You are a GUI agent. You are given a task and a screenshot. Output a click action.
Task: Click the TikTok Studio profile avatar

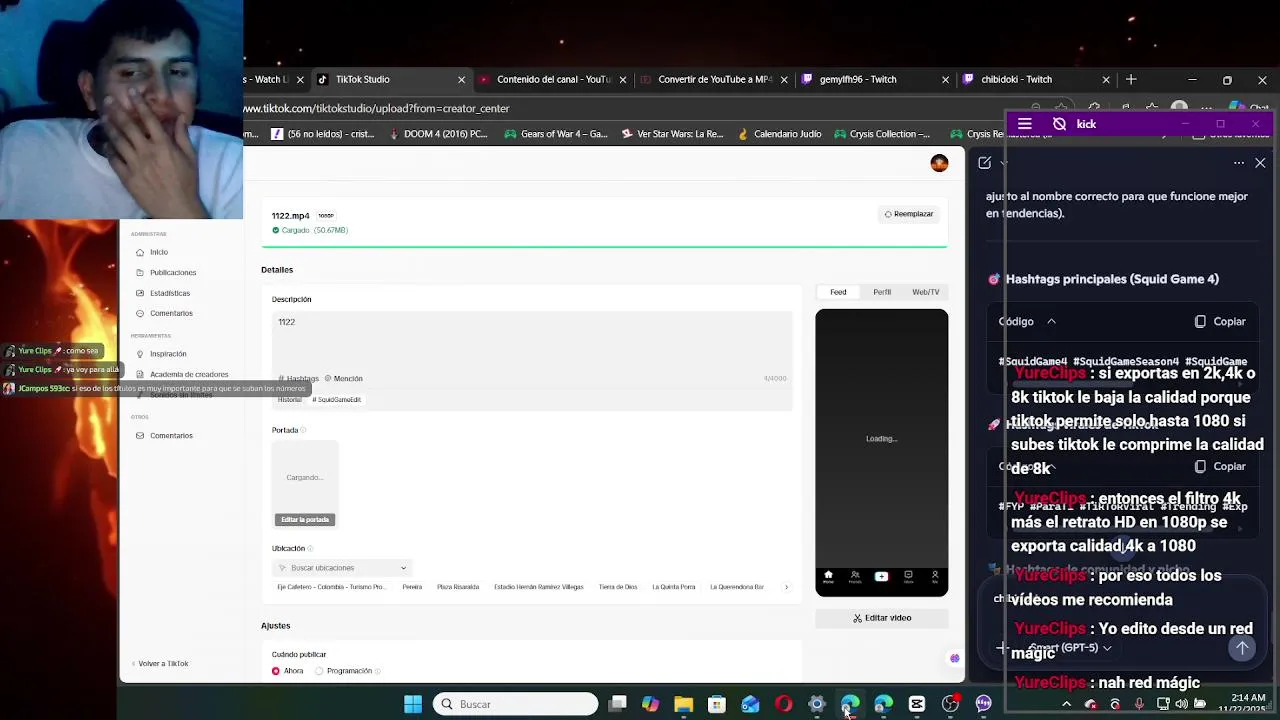(939, 163)
